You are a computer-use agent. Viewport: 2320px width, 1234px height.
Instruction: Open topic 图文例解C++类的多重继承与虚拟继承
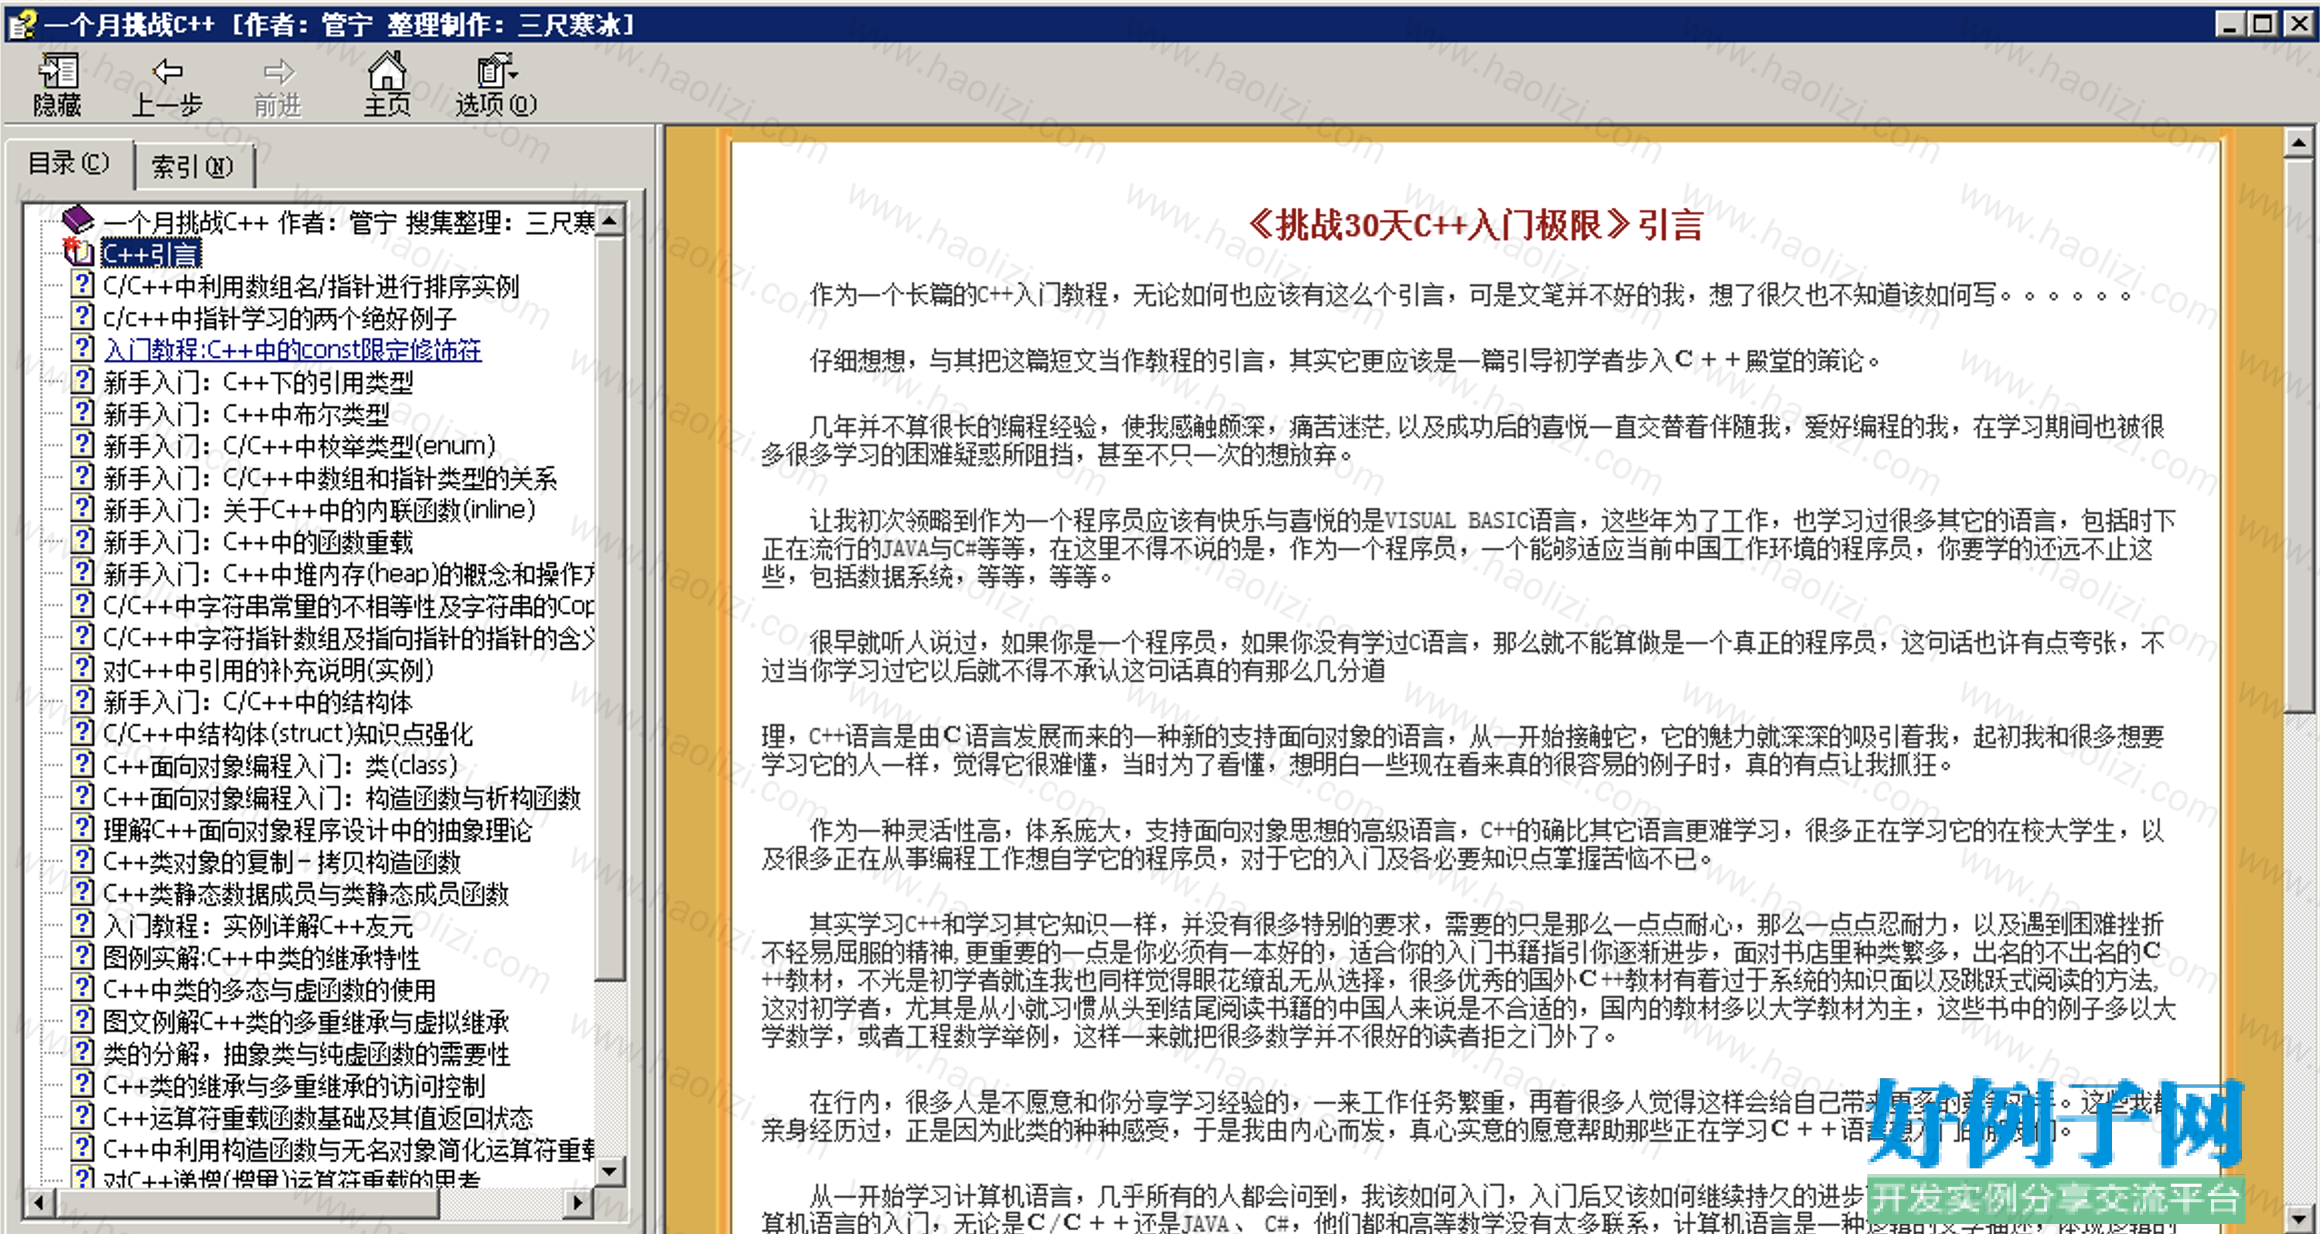click(306, 1021)
